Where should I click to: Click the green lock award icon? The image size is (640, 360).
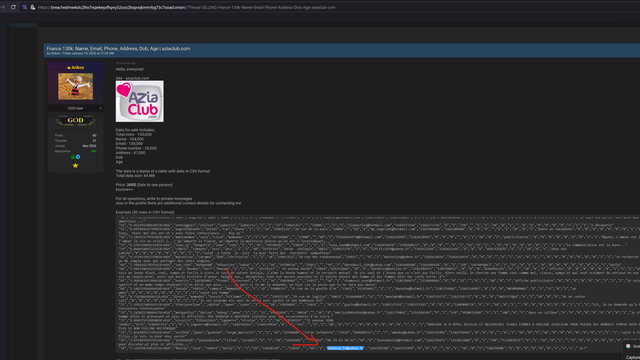pyautogui.click(x=73, y=157)
